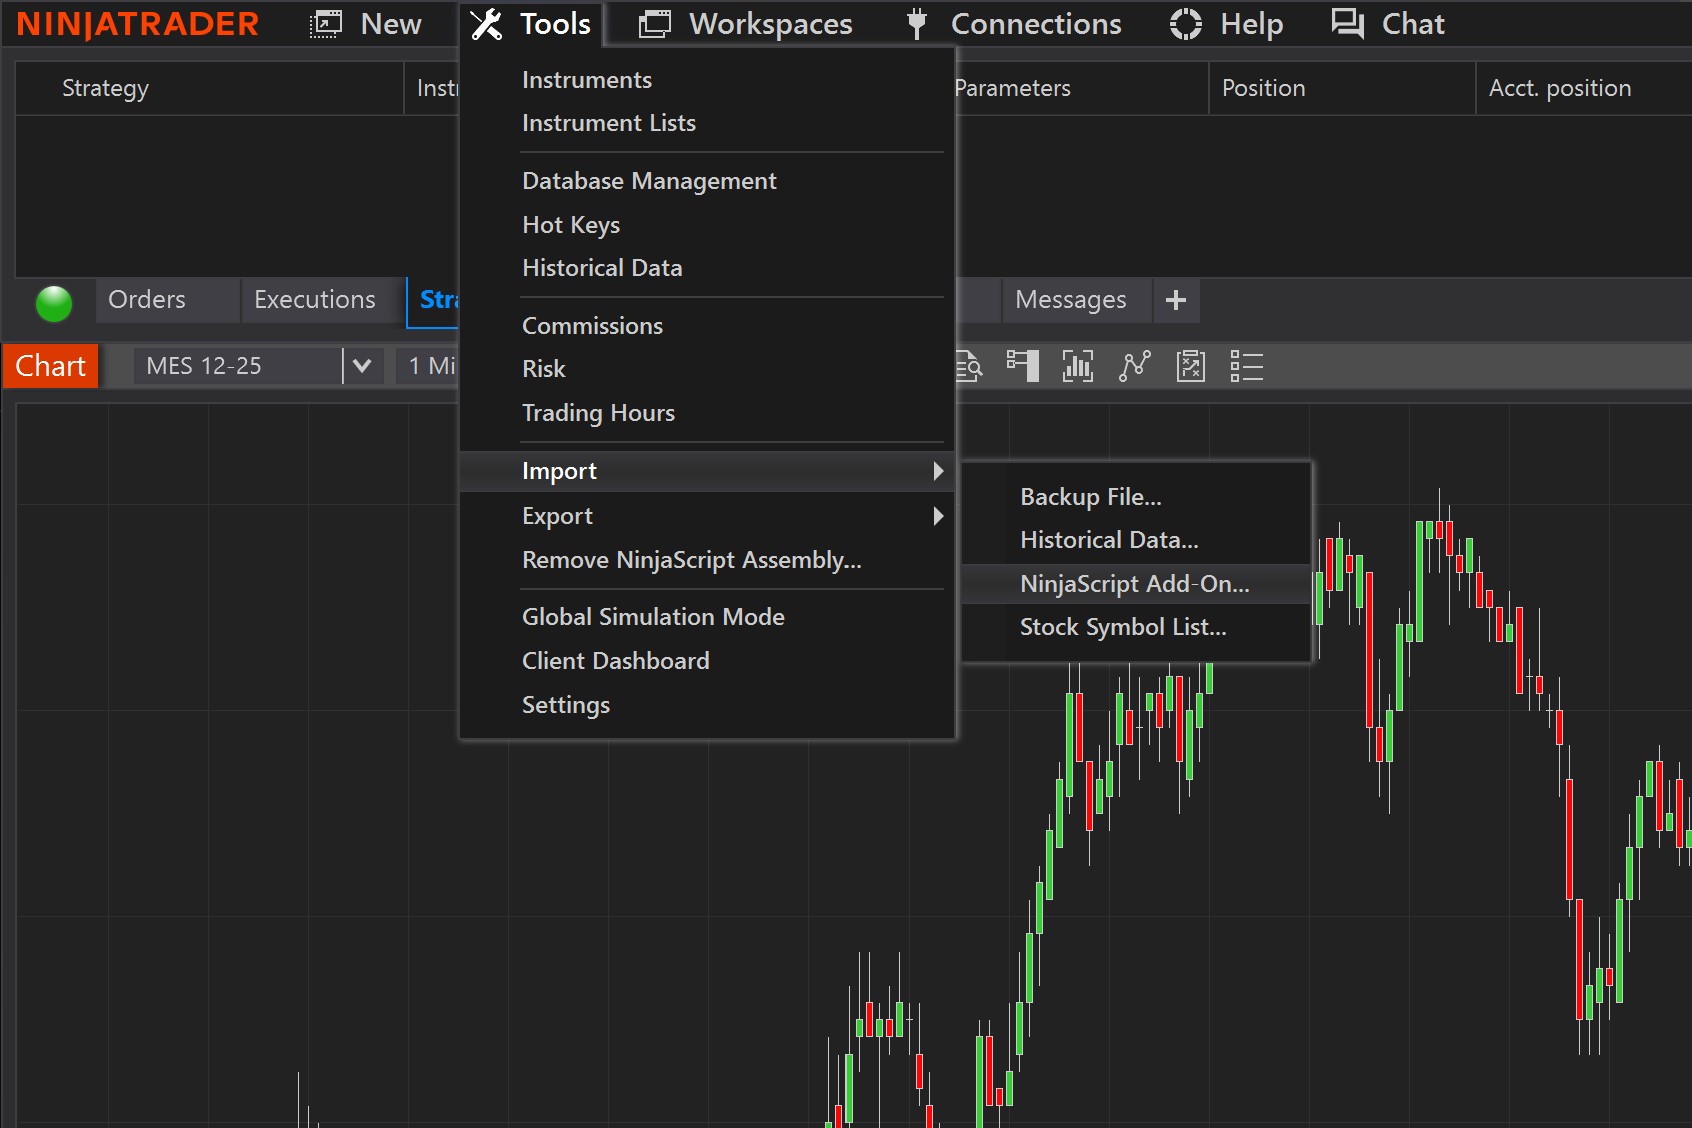
Task: Open Data Series via bar-chart icon
Action: [x=1077, y=366]
